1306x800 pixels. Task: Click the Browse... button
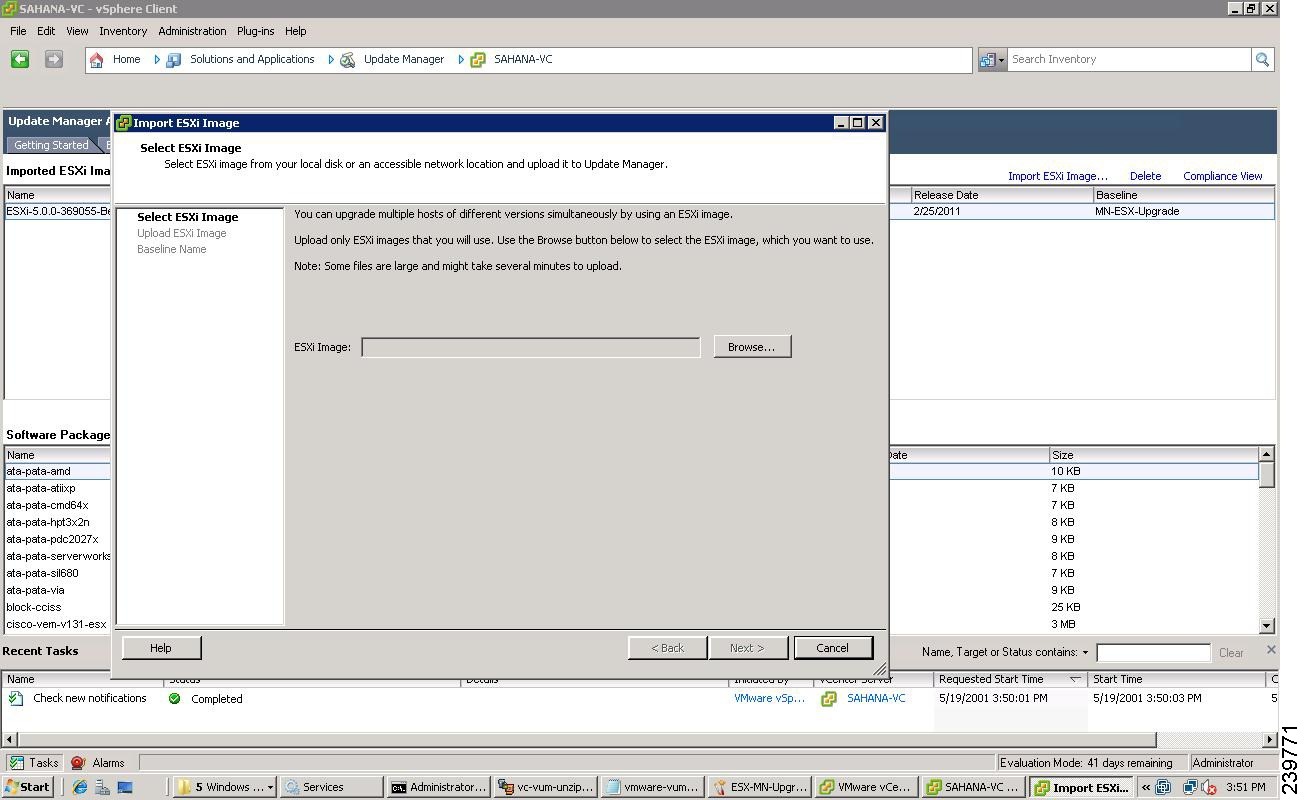point(752,347)
